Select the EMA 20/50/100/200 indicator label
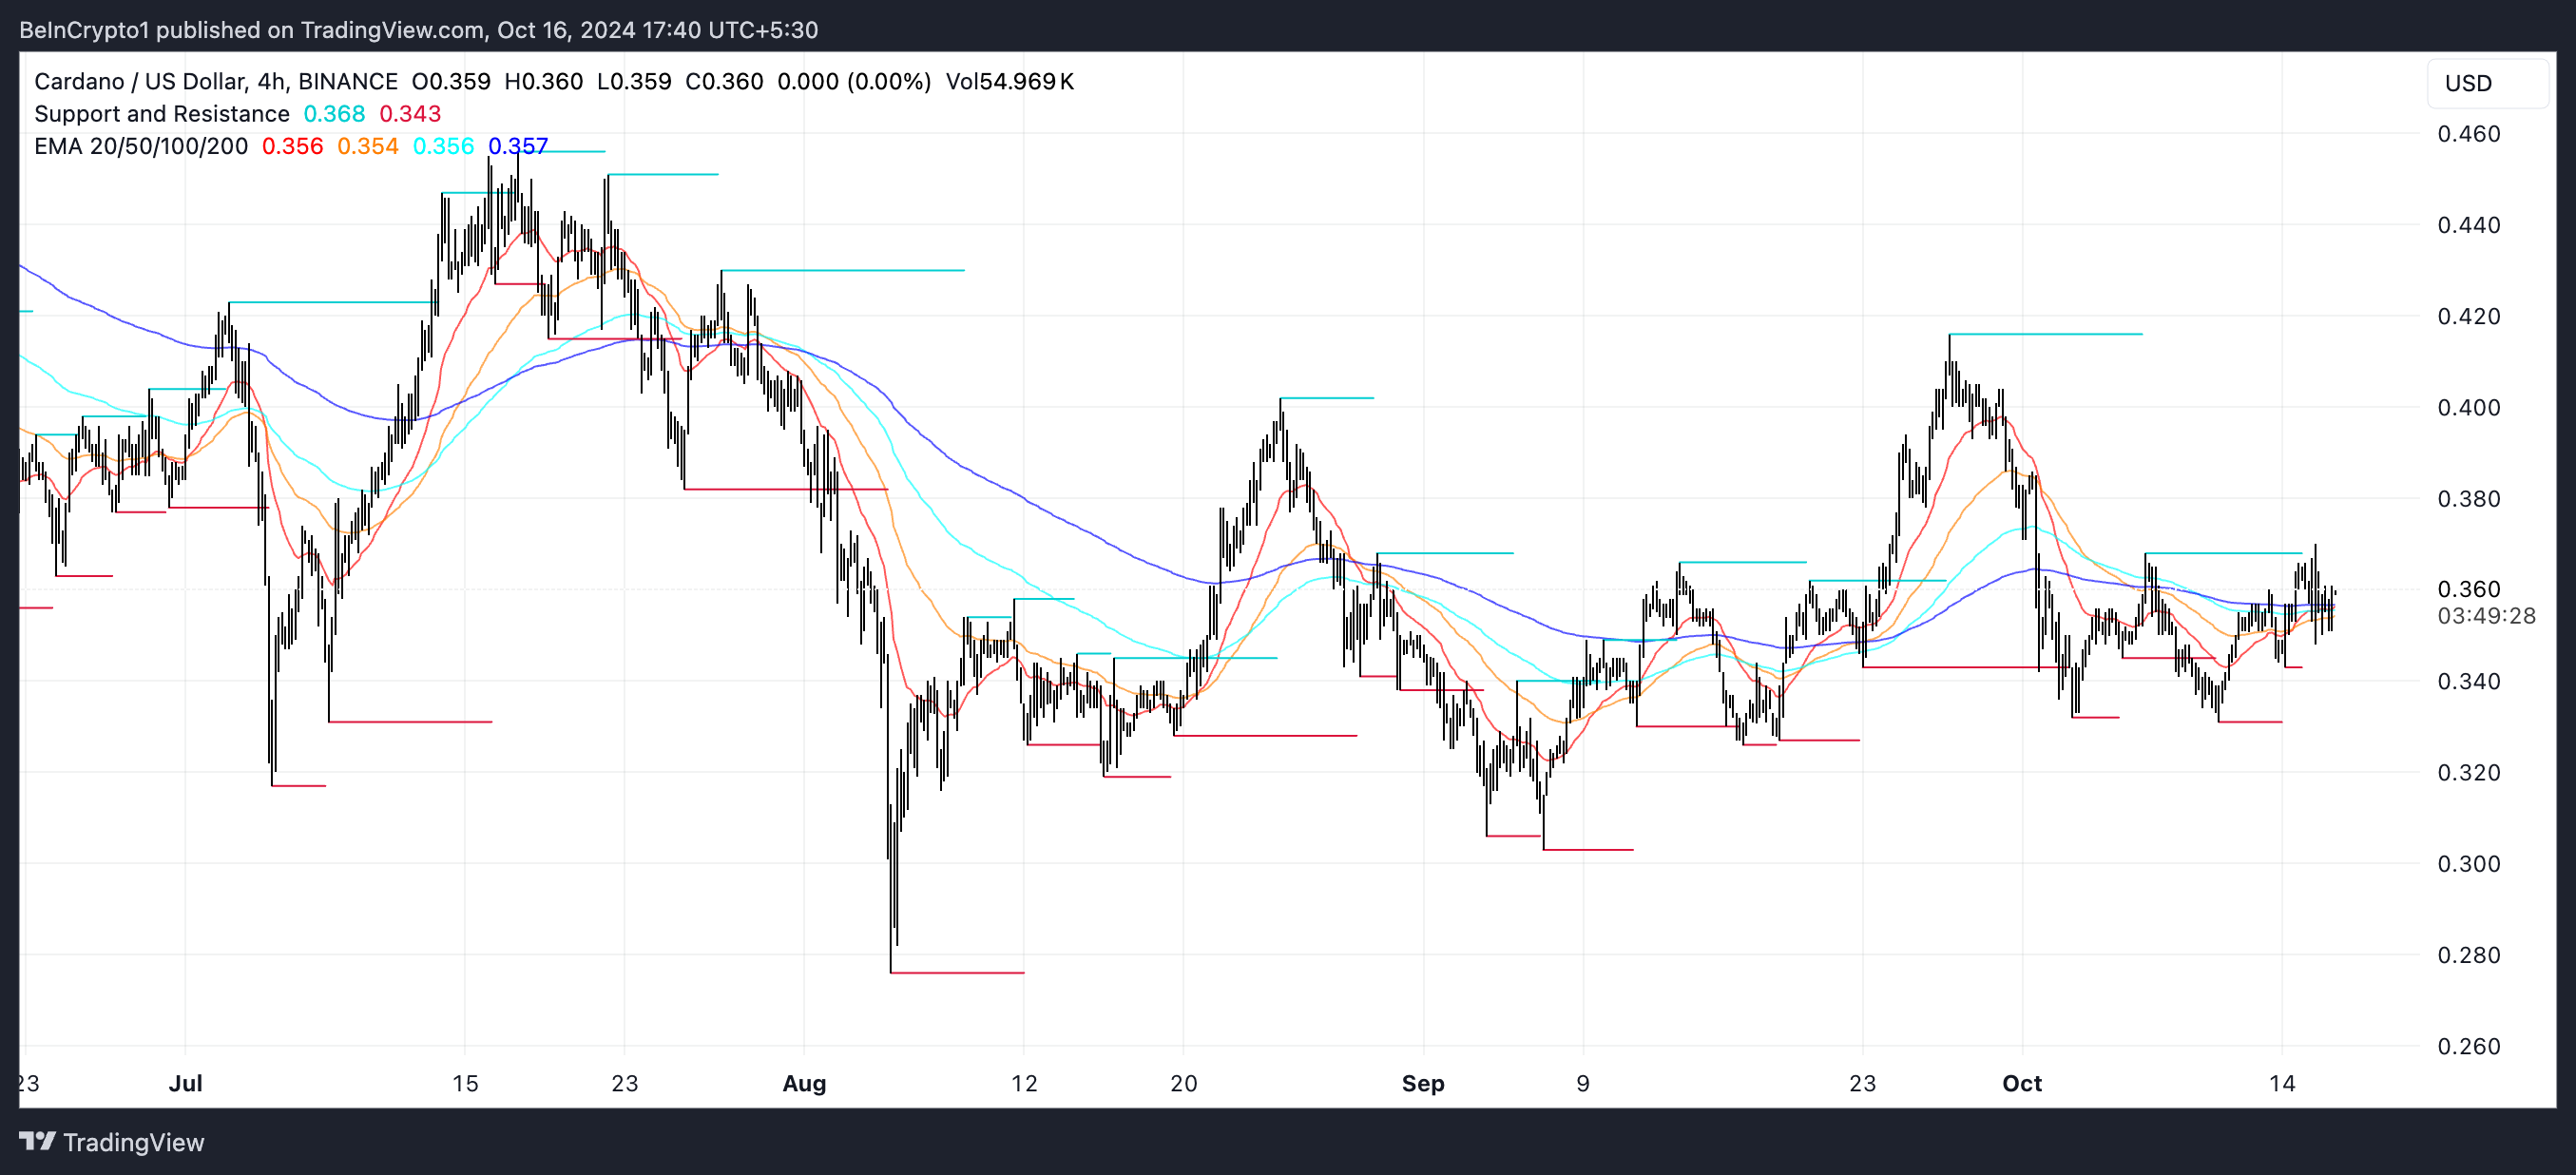This screenshot has height=1175, width=2576. pos(140,146)
